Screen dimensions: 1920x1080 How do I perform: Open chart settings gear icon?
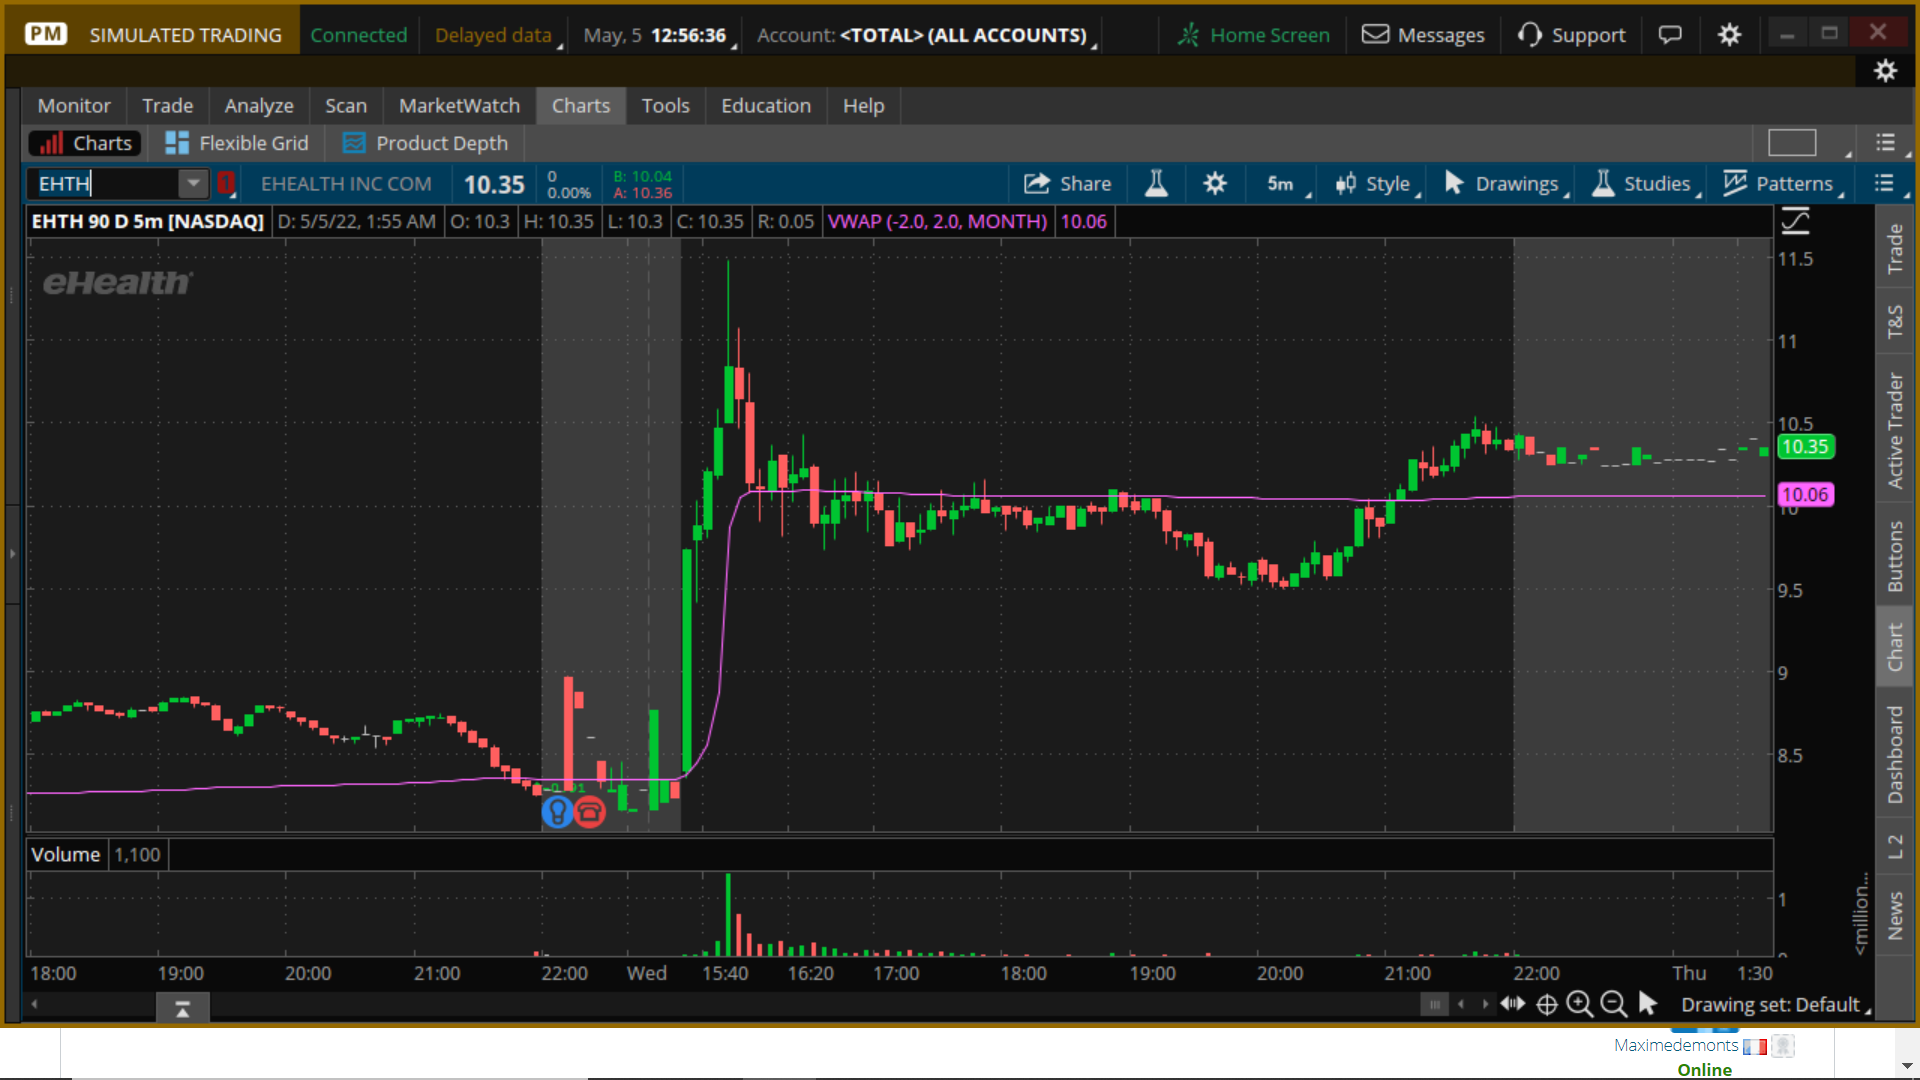coord(1214,184)
